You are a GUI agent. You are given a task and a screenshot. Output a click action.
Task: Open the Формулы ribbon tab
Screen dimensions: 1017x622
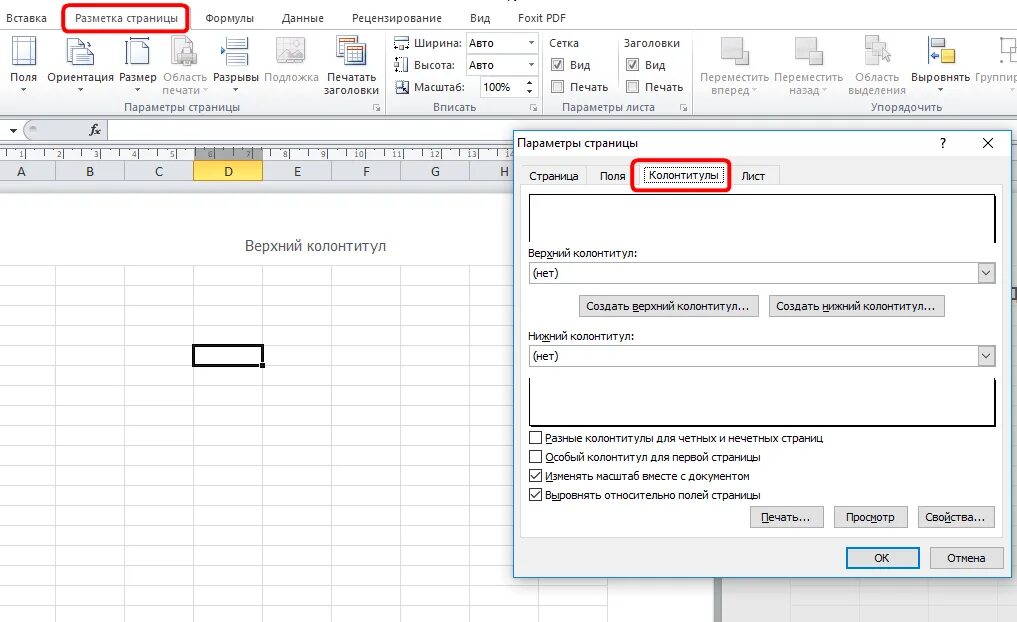point(230,18)
